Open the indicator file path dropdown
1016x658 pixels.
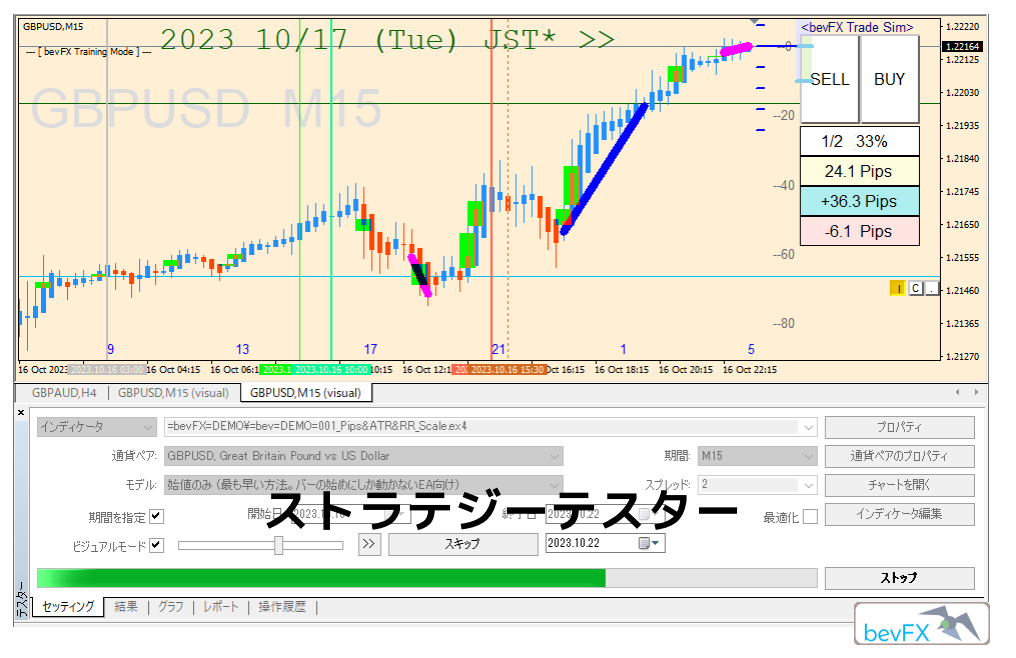coord(809,427)
